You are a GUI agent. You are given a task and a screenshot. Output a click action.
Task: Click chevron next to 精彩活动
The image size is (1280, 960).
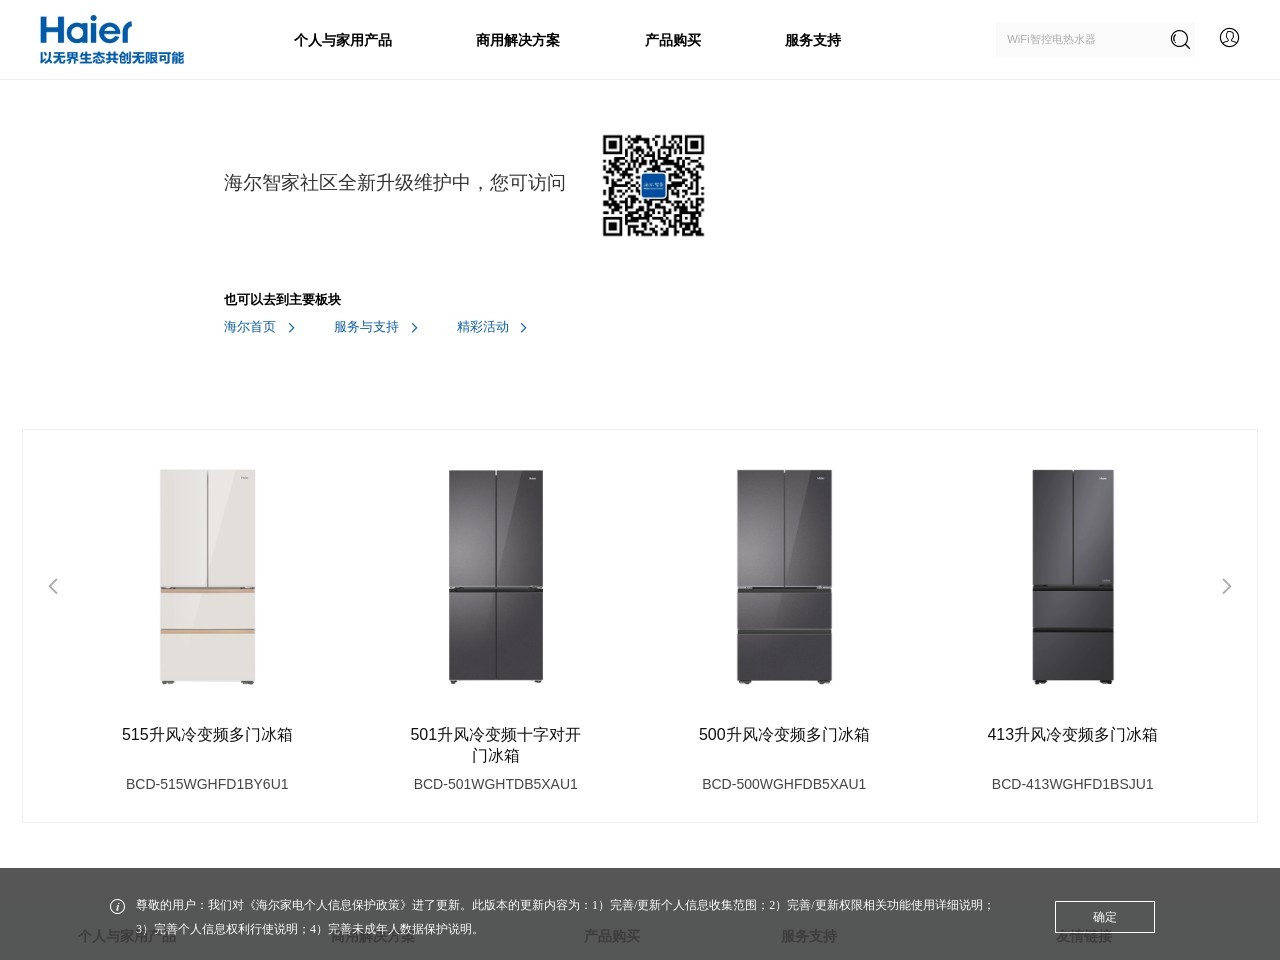(x=523, y=328)
